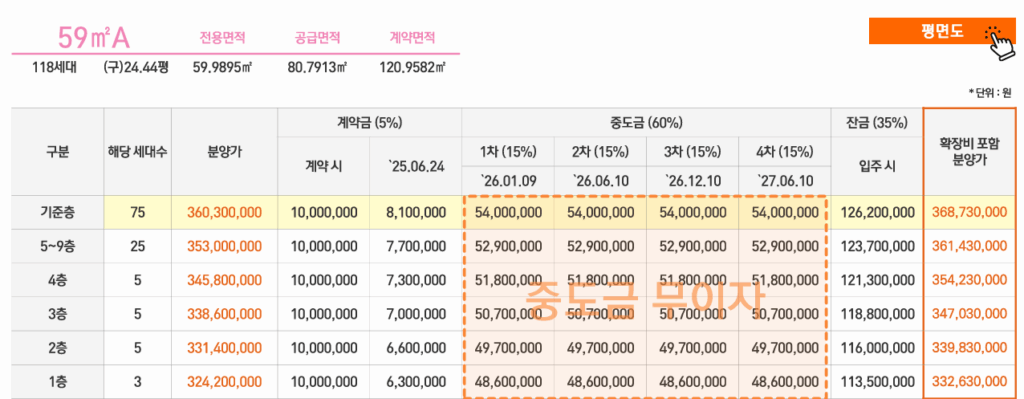Click the 368,730,000 expansion price cell
This screenshot has height=399, width=1024.
pyautogui.click(x=970, y=212)
